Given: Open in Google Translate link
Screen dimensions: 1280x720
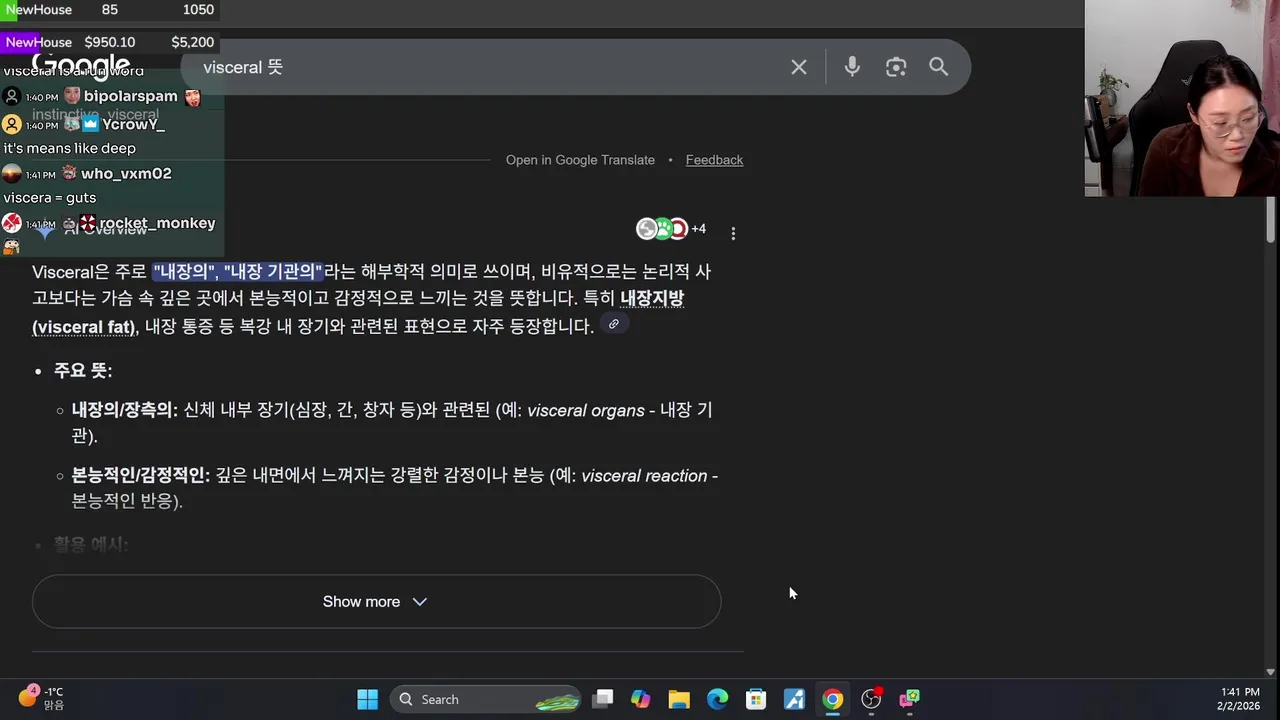Looking at the screenshot, I should click(580, 160).
